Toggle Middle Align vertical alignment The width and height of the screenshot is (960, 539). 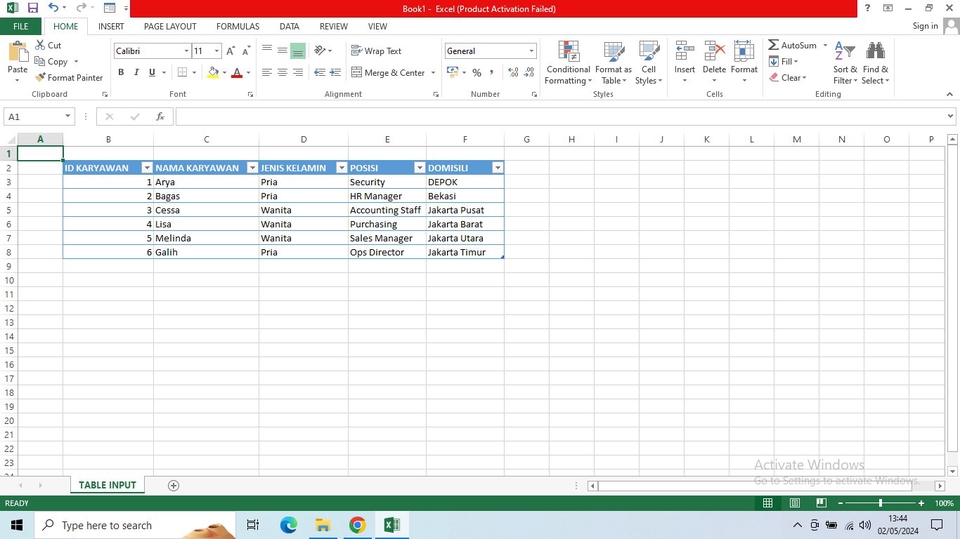pos(282,50)
